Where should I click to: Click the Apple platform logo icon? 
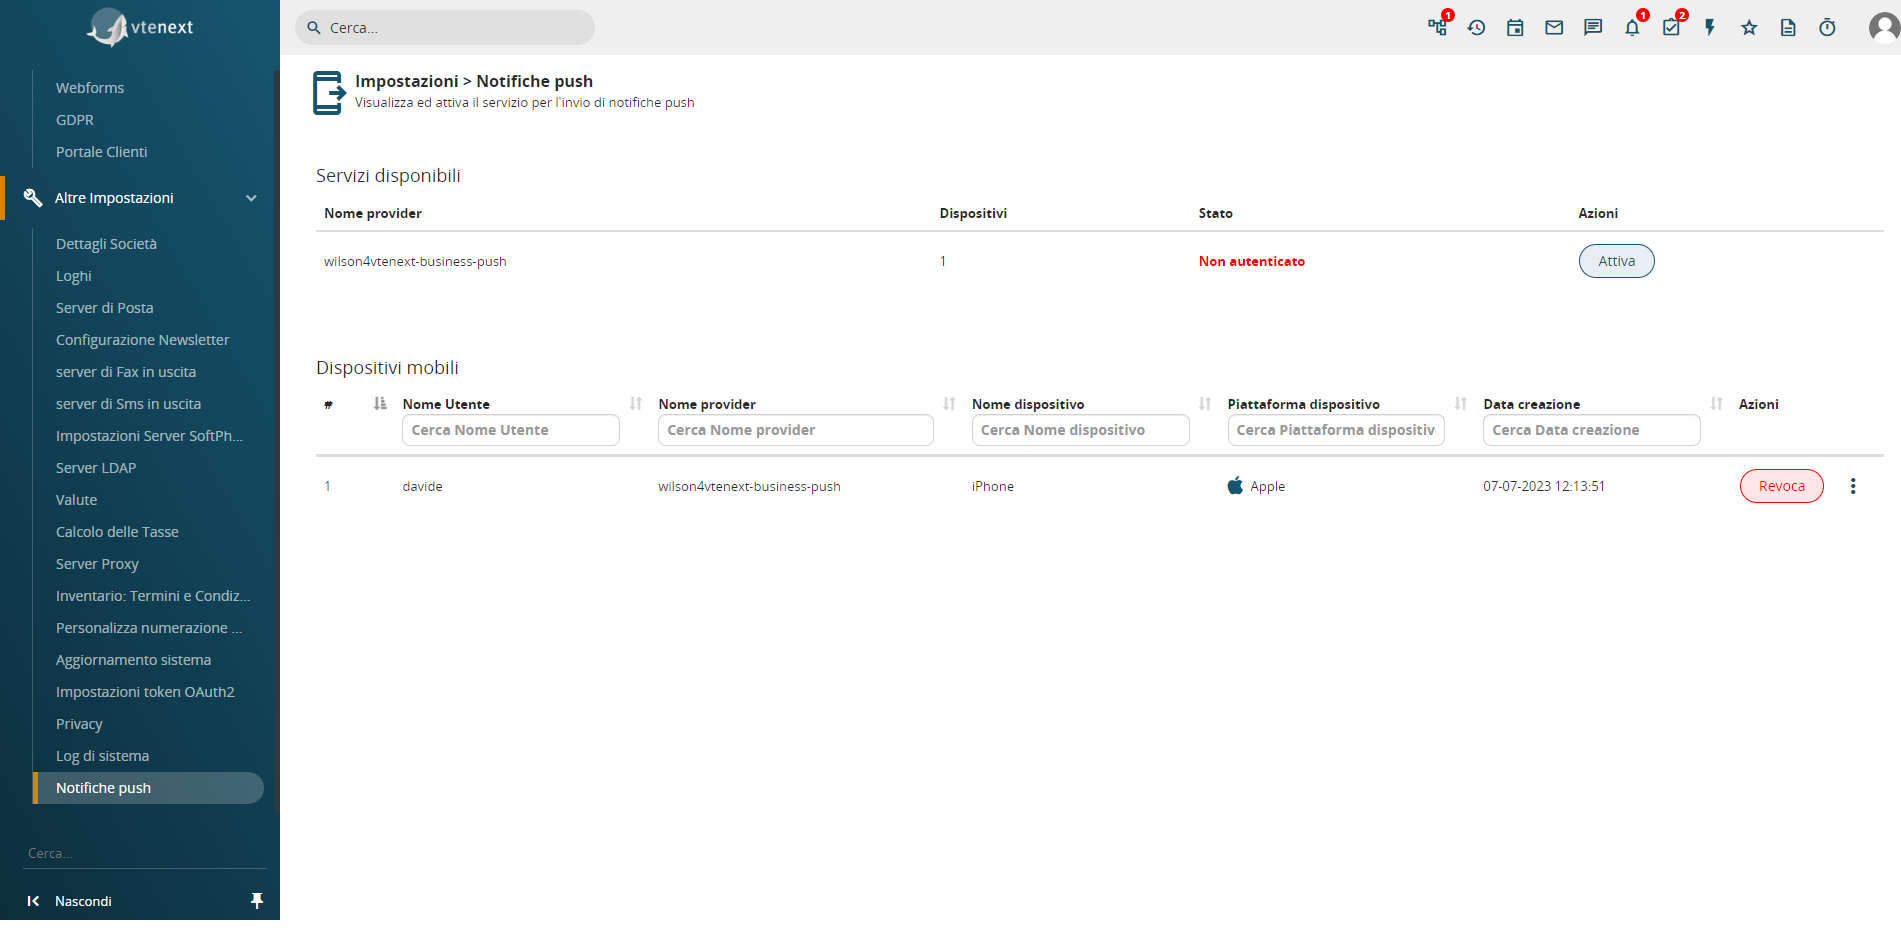1236,486
